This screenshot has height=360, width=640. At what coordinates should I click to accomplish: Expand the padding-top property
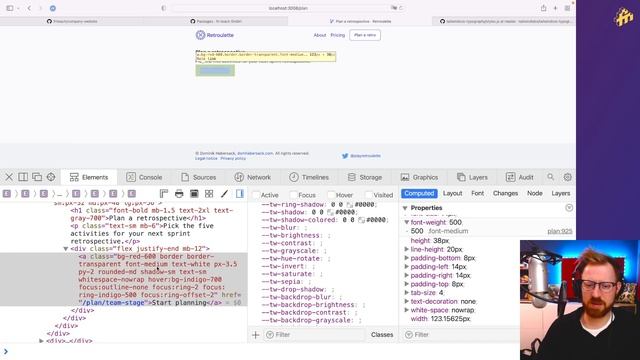click(x=407, y=284)
